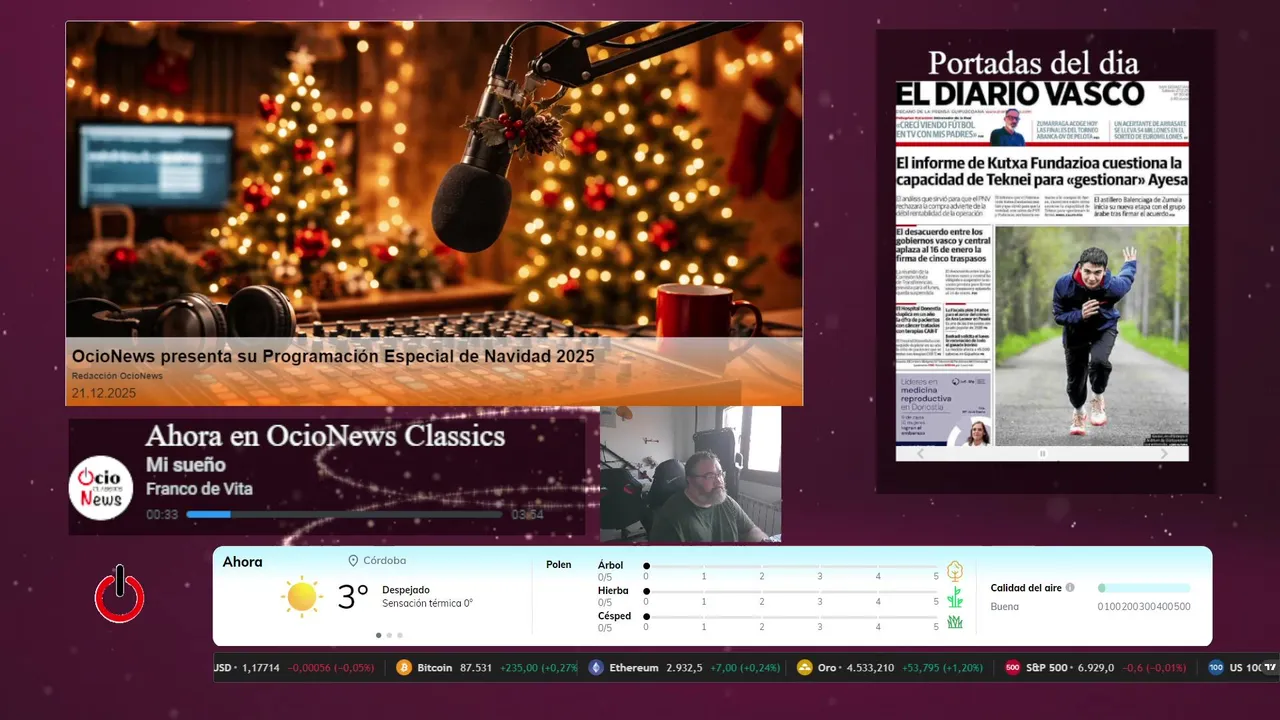The height and width of the screenshot is (720, 1280).
Task: Click the Ethereum ticker name
Action: [634, 668]
